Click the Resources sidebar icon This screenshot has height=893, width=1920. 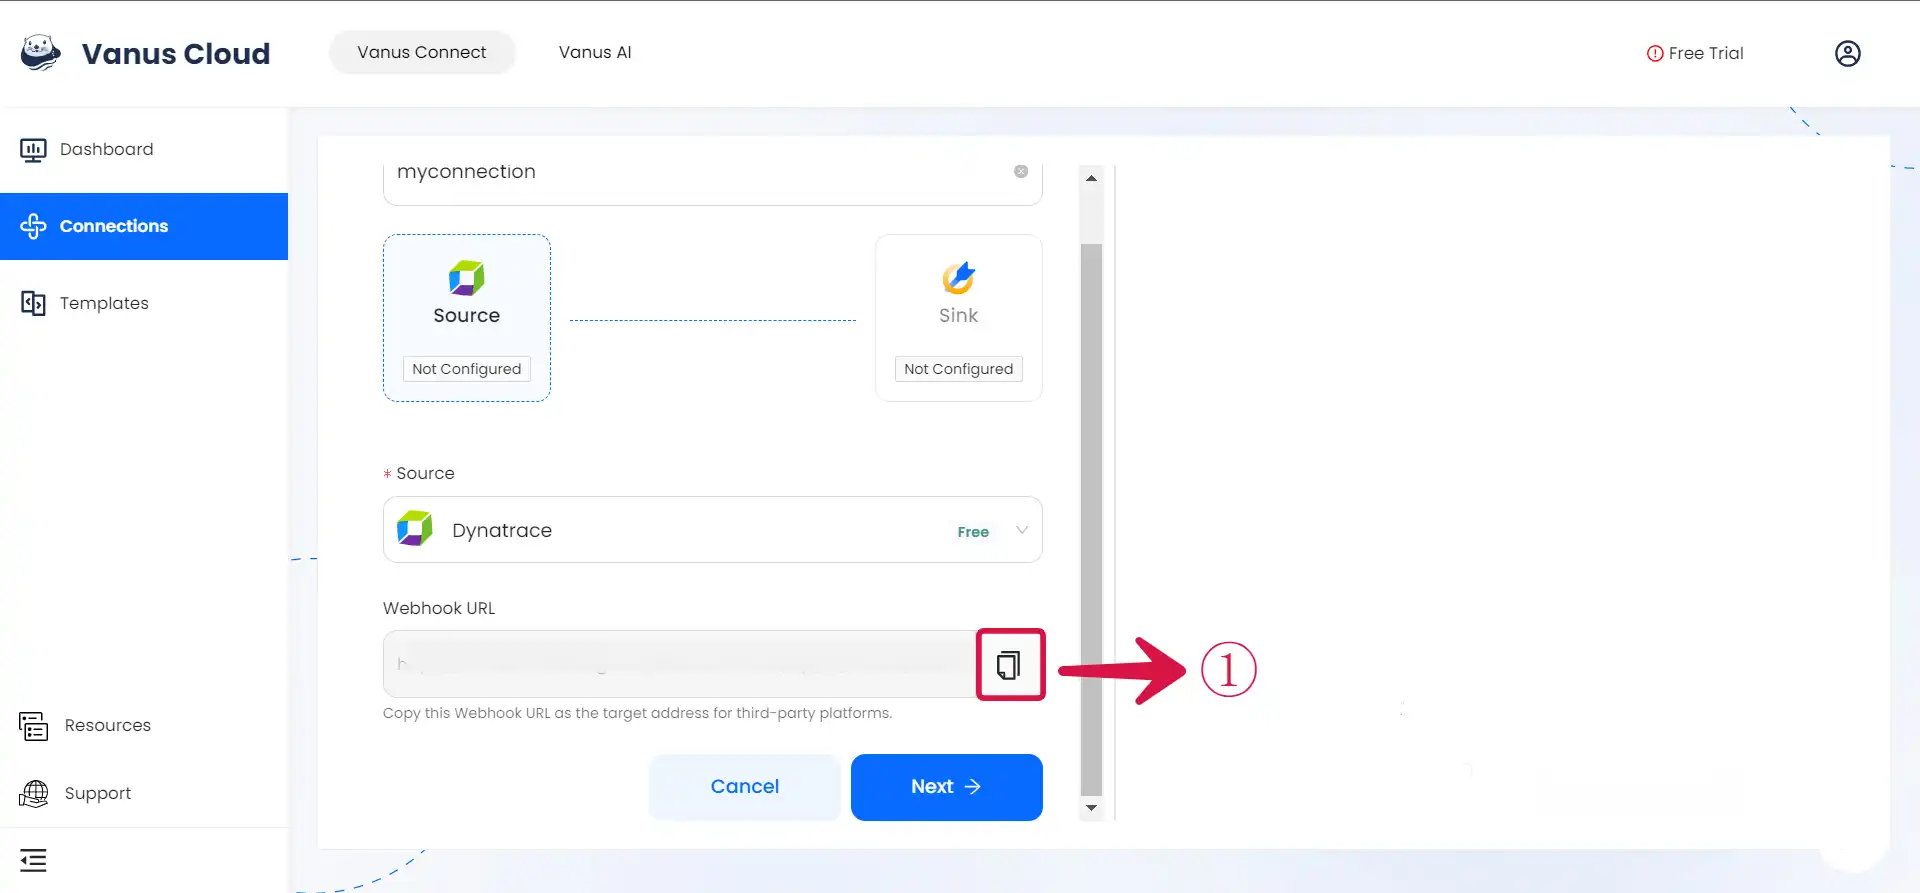coord(33,726)
